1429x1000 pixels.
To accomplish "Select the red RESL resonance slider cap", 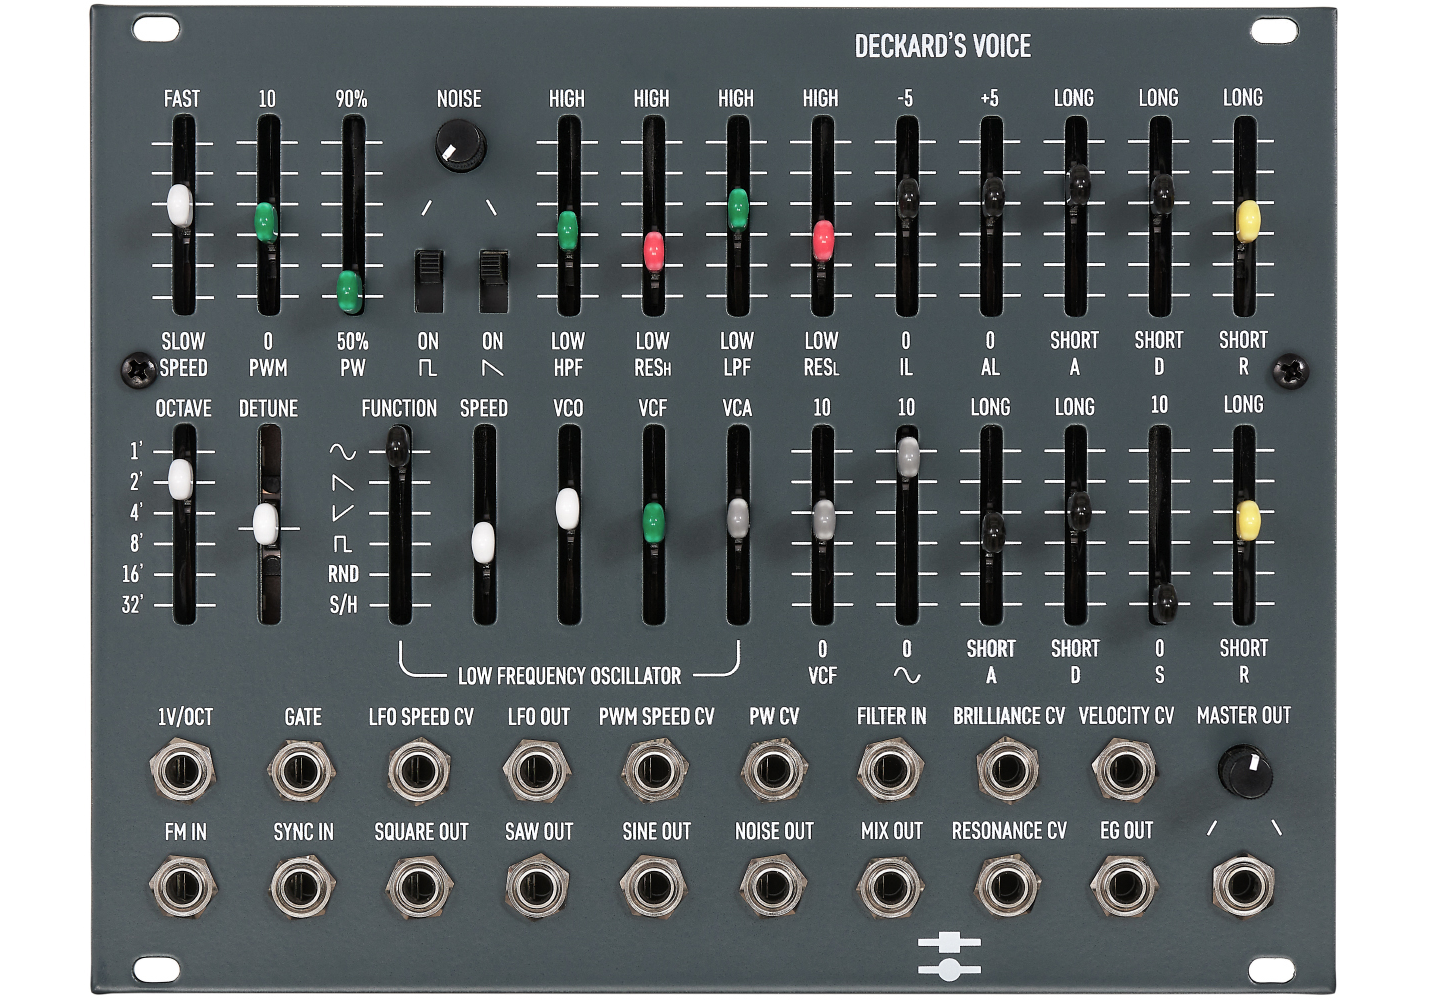I will pos(823,240).
